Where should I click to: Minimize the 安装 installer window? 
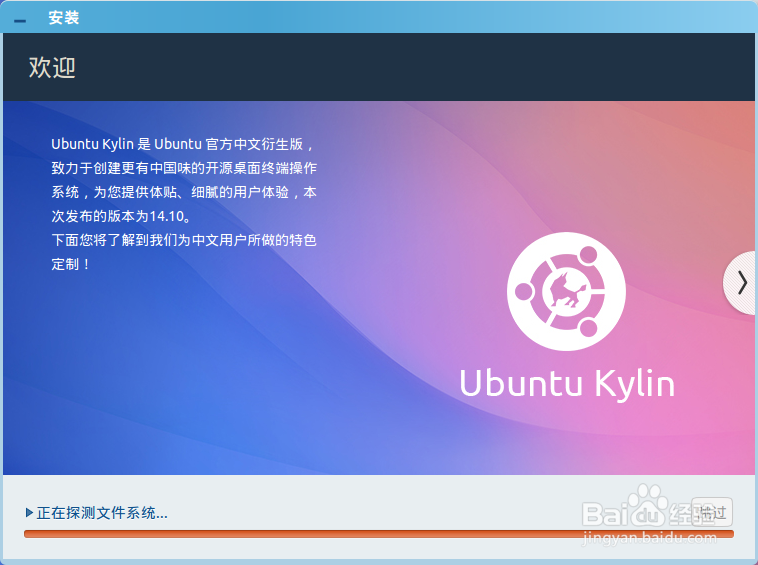[x=20, y=21]
